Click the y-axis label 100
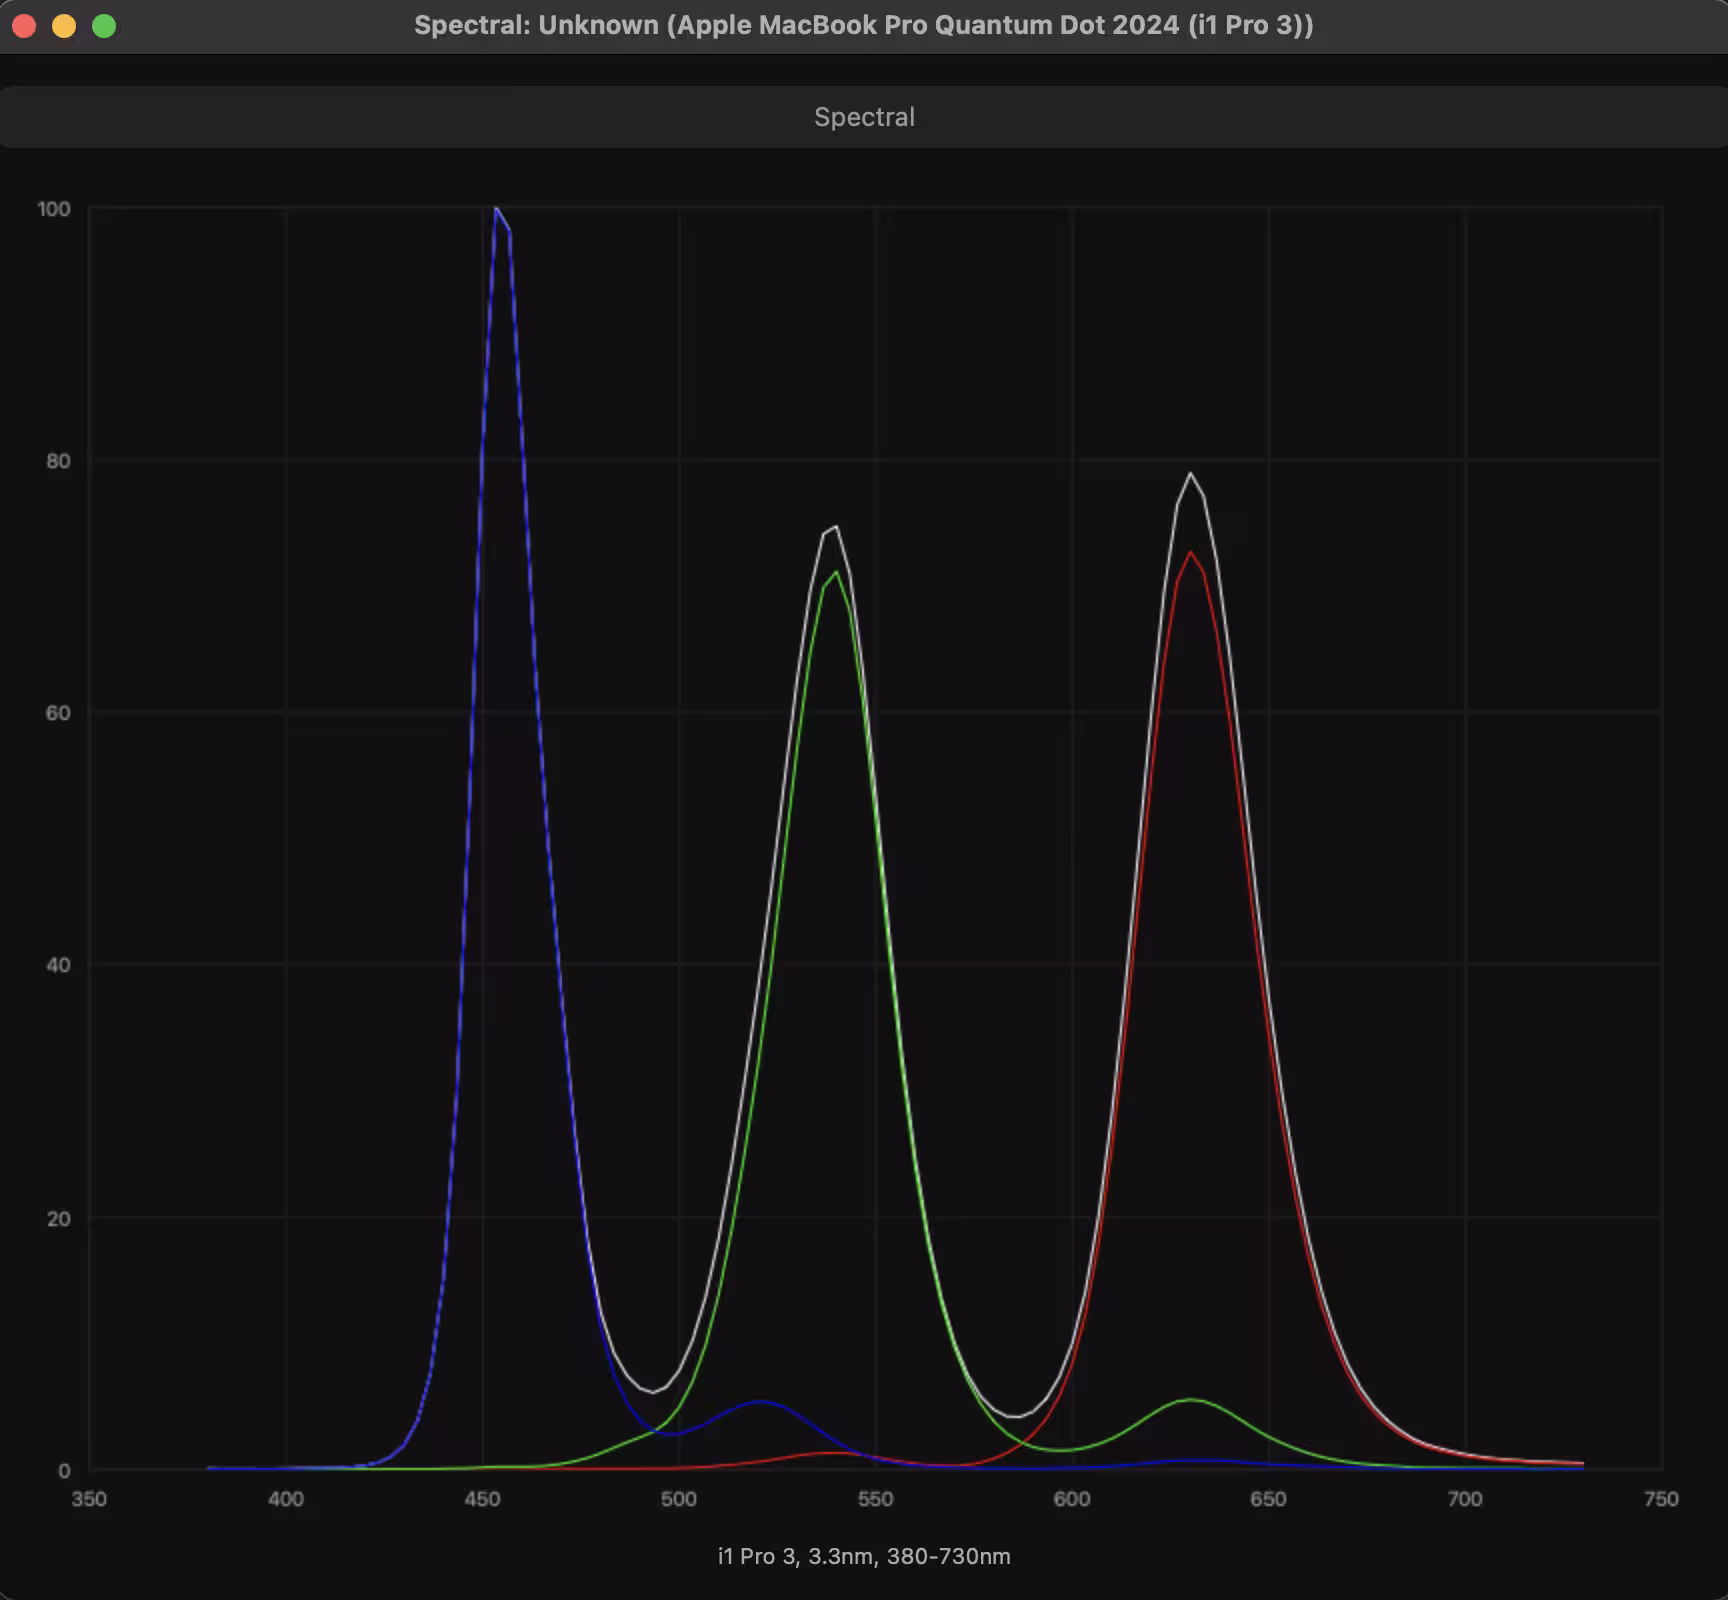Viewport: 1728px width, 1600px height. pyautogui.click(x=54, y=209)
